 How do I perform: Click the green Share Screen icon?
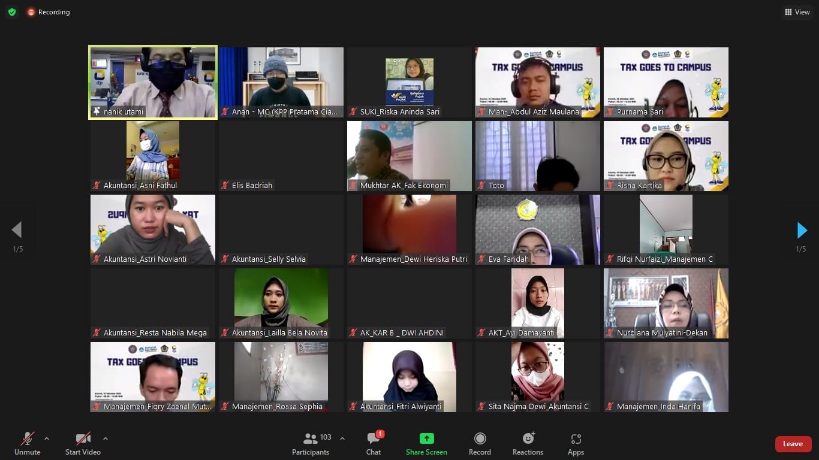(x=426, y=439)
